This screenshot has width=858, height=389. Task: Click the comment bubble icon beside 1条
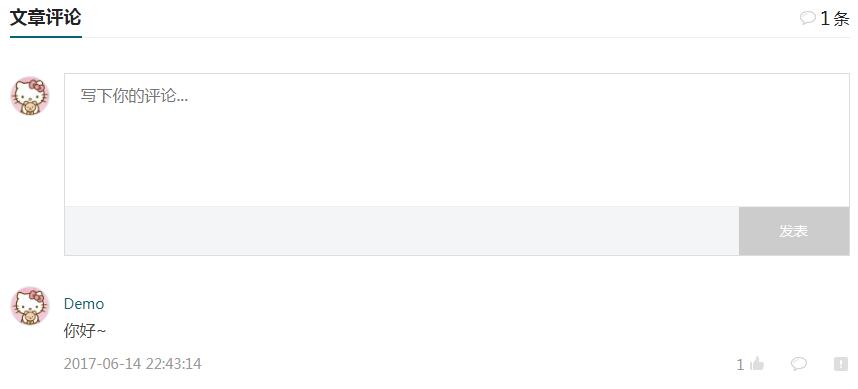[x=808, y=18]
